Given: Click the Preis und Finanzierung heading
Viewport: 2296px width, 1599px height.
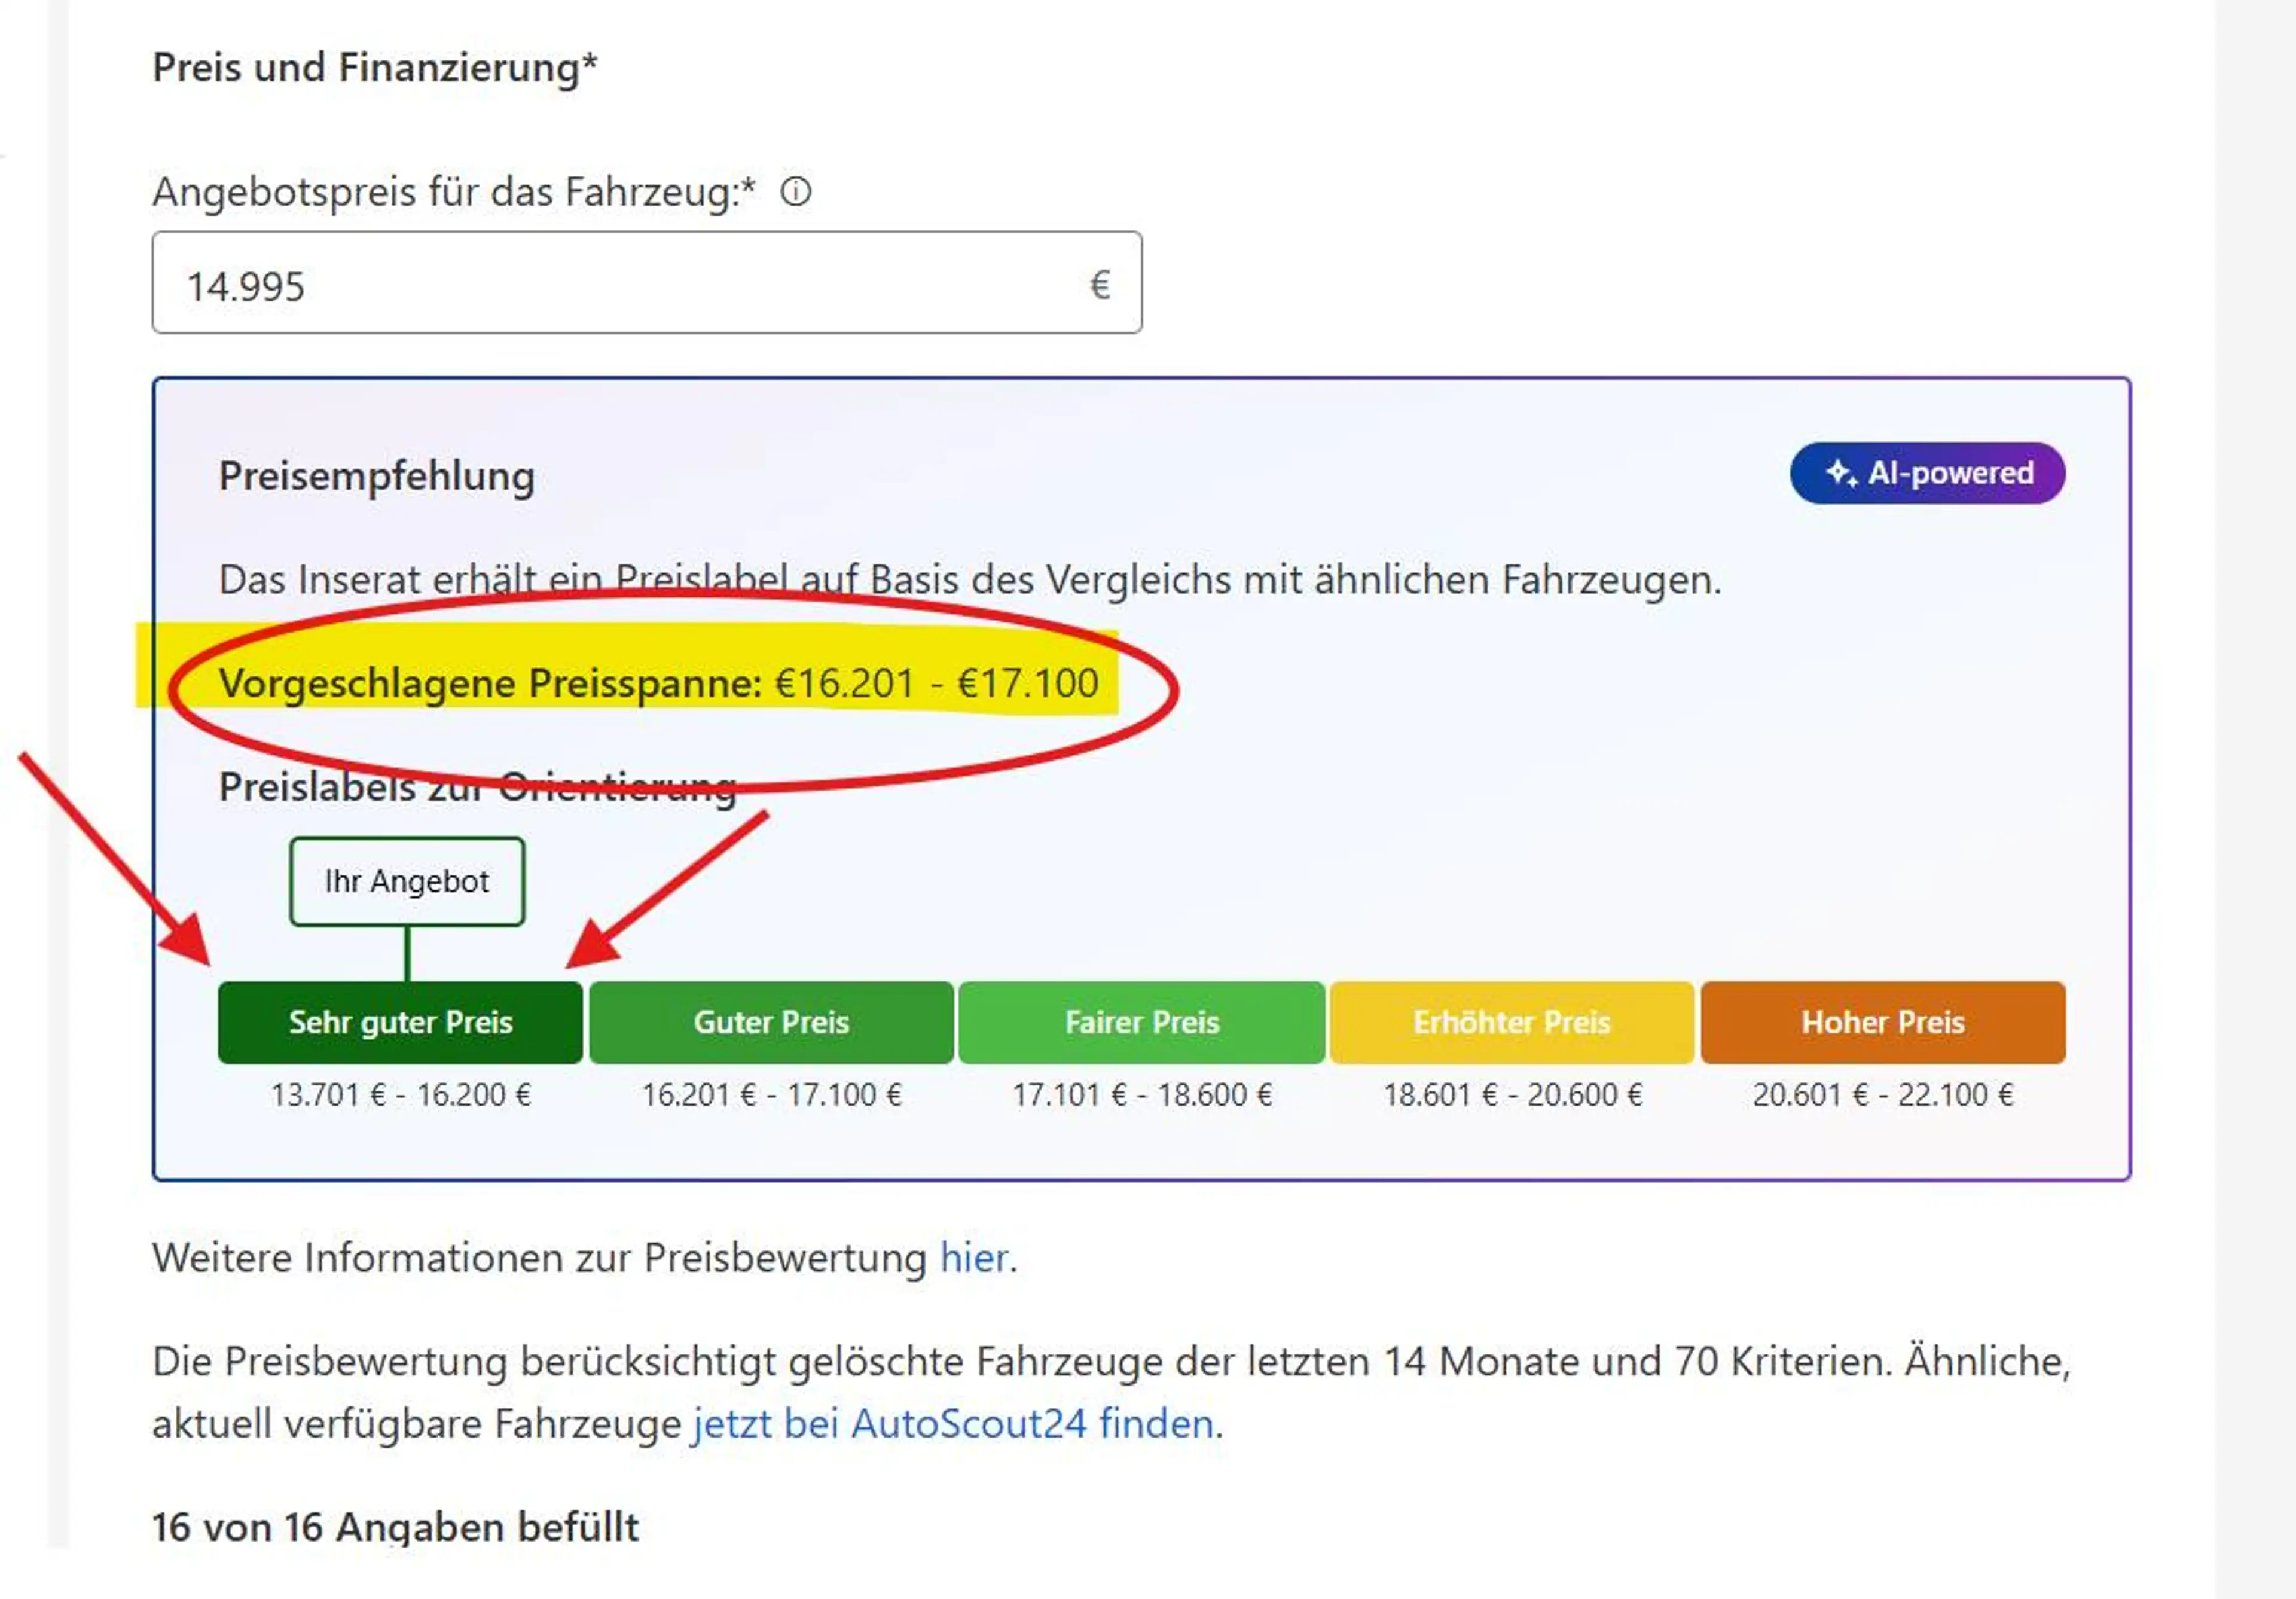Looking at the screenshot, I should [375, 68].
